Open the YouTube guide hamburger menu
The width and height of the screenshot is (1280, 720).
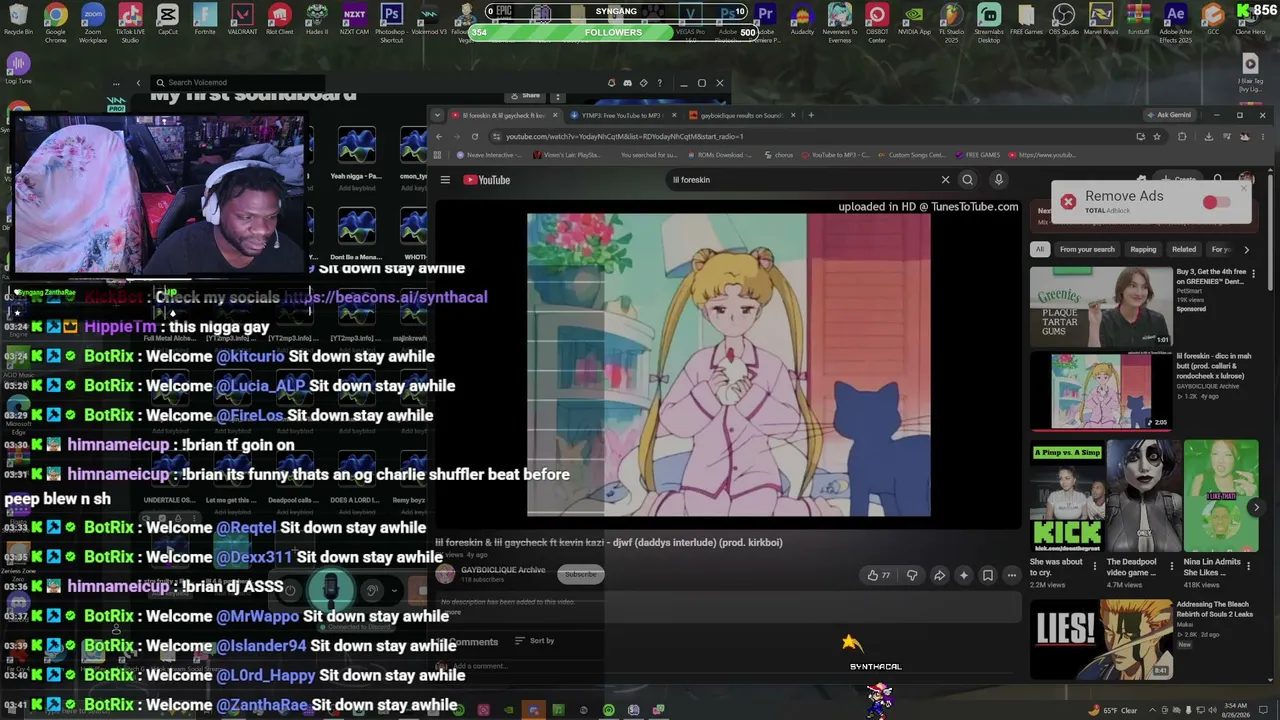click(445, 180)
